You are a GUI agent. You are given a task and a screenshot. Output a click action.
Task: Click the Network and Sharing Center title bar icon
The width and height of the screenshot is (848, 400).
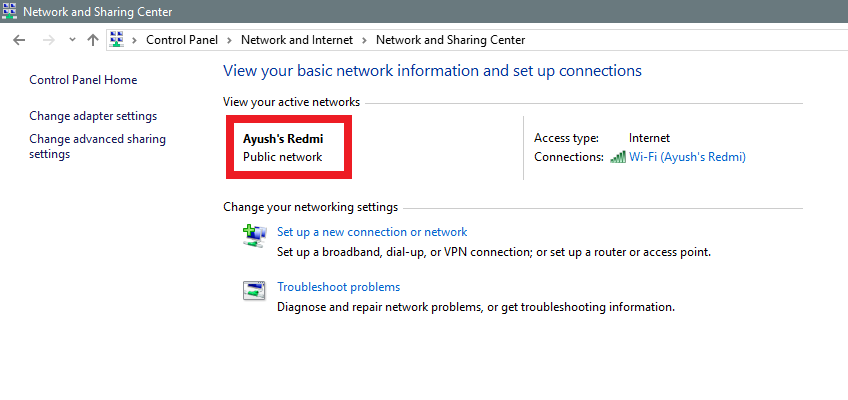10,12
